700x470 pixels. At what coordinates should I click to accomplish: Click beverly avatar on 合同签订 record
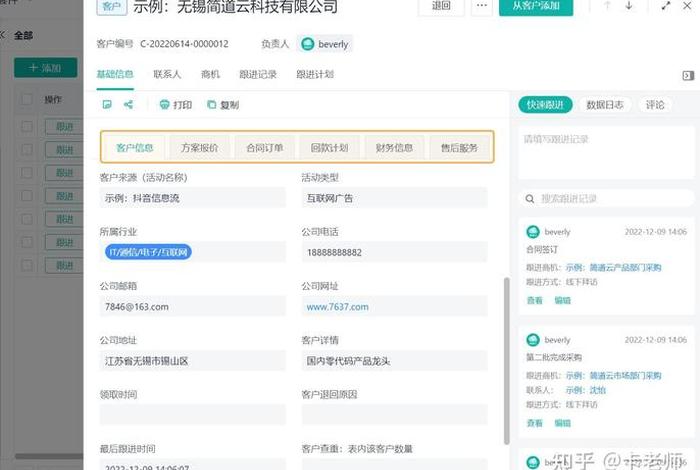533,232
